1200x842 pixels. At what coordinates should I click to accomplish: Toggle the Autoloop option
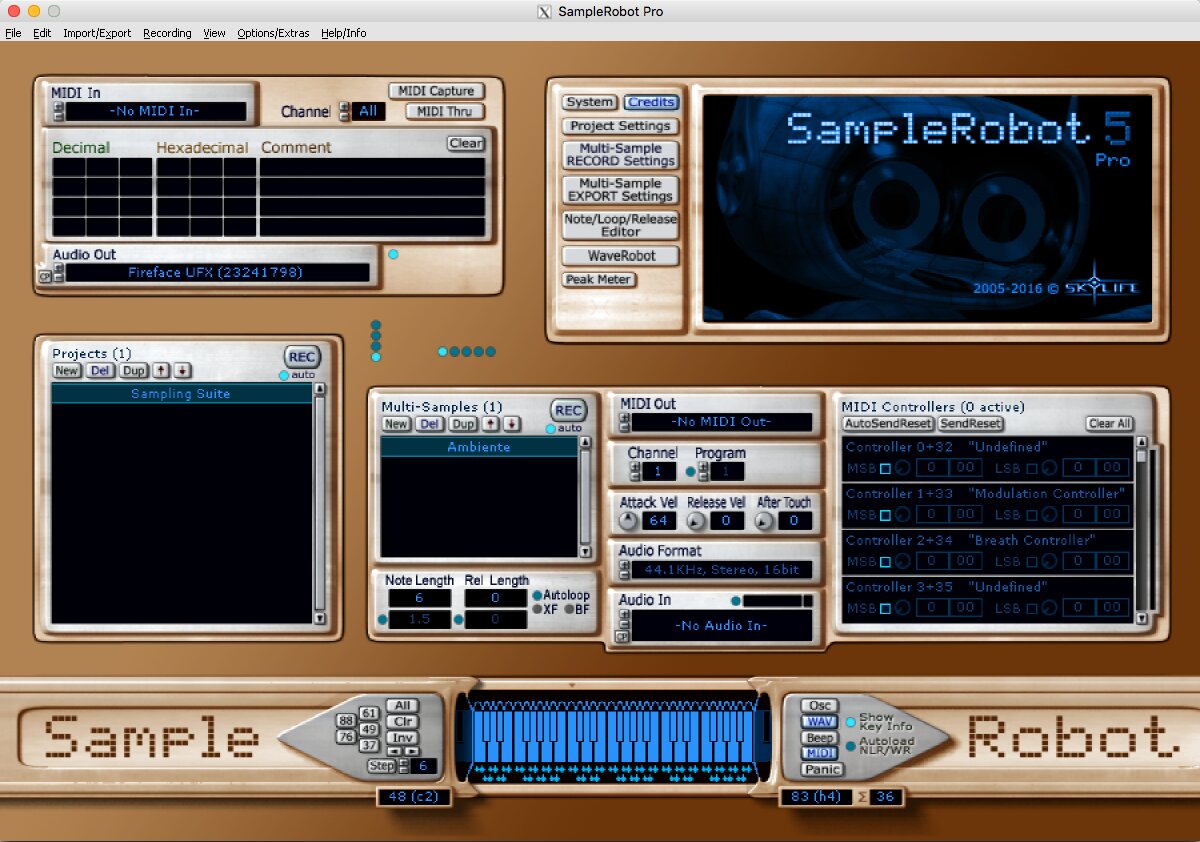pyautogui.click(x=537, y=595)
